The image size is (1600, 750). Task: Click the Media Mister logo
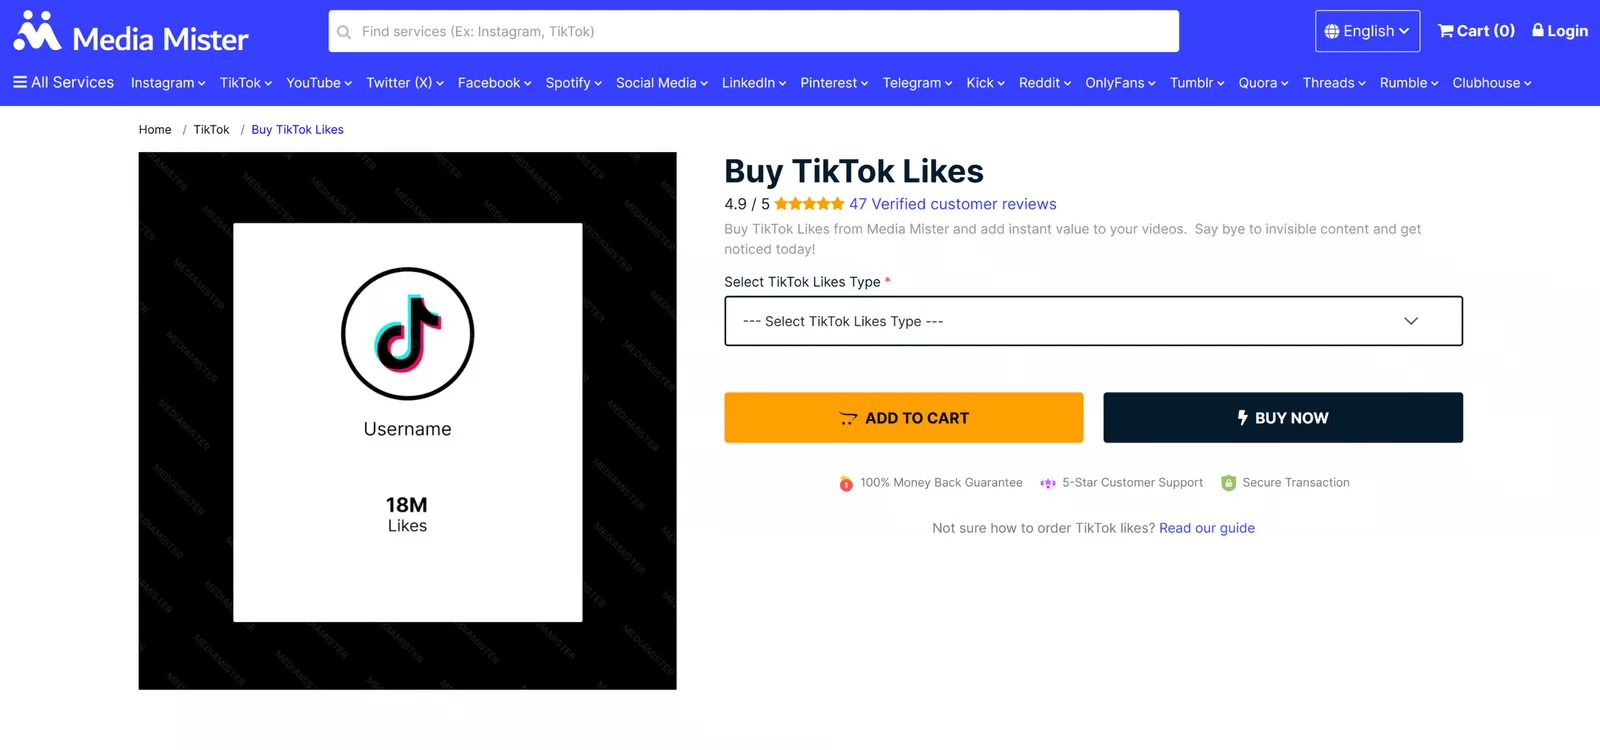click(x=131, y=32)
